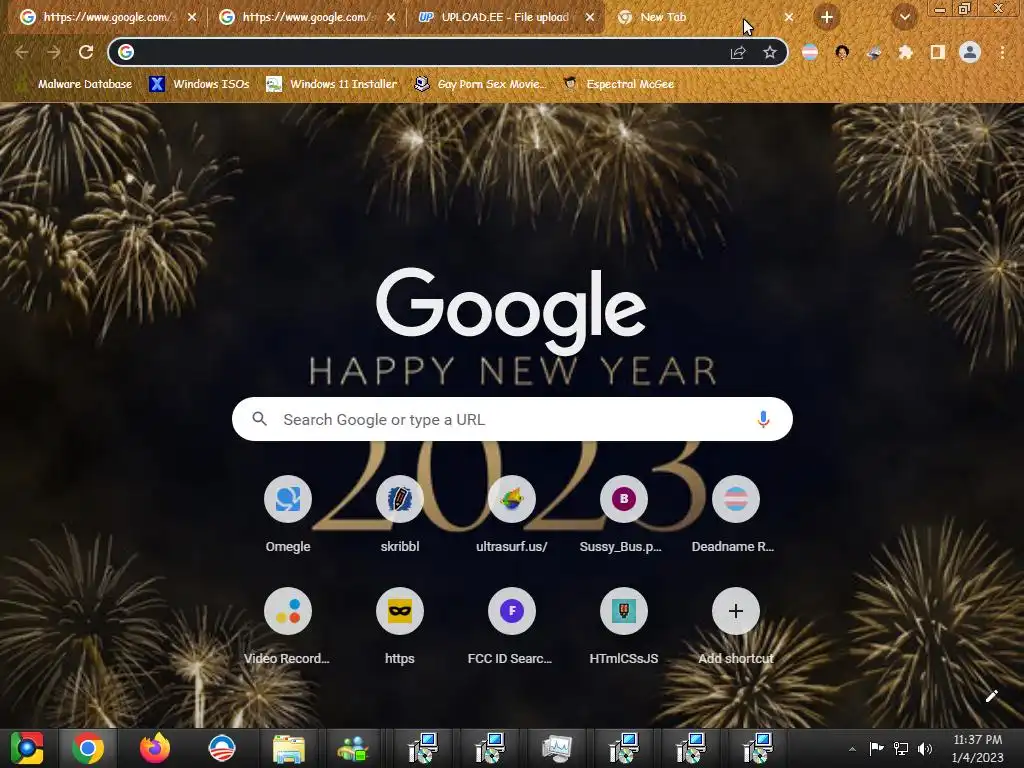Open Chrome's three-dot menu
The image size is (1024, 768).
coord(1002,52)
